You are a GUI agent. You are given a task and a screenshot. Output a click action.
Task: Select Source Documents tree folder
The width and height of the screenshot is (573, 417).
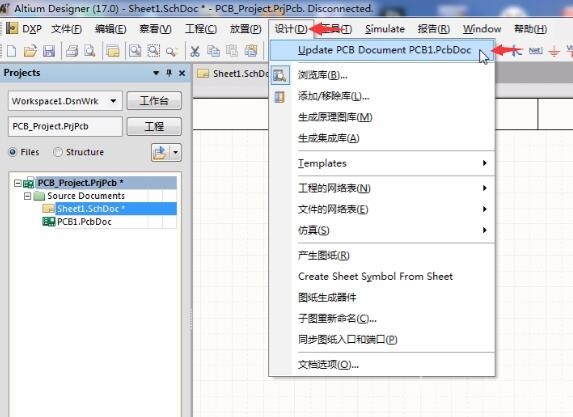[x=86, y=196]
